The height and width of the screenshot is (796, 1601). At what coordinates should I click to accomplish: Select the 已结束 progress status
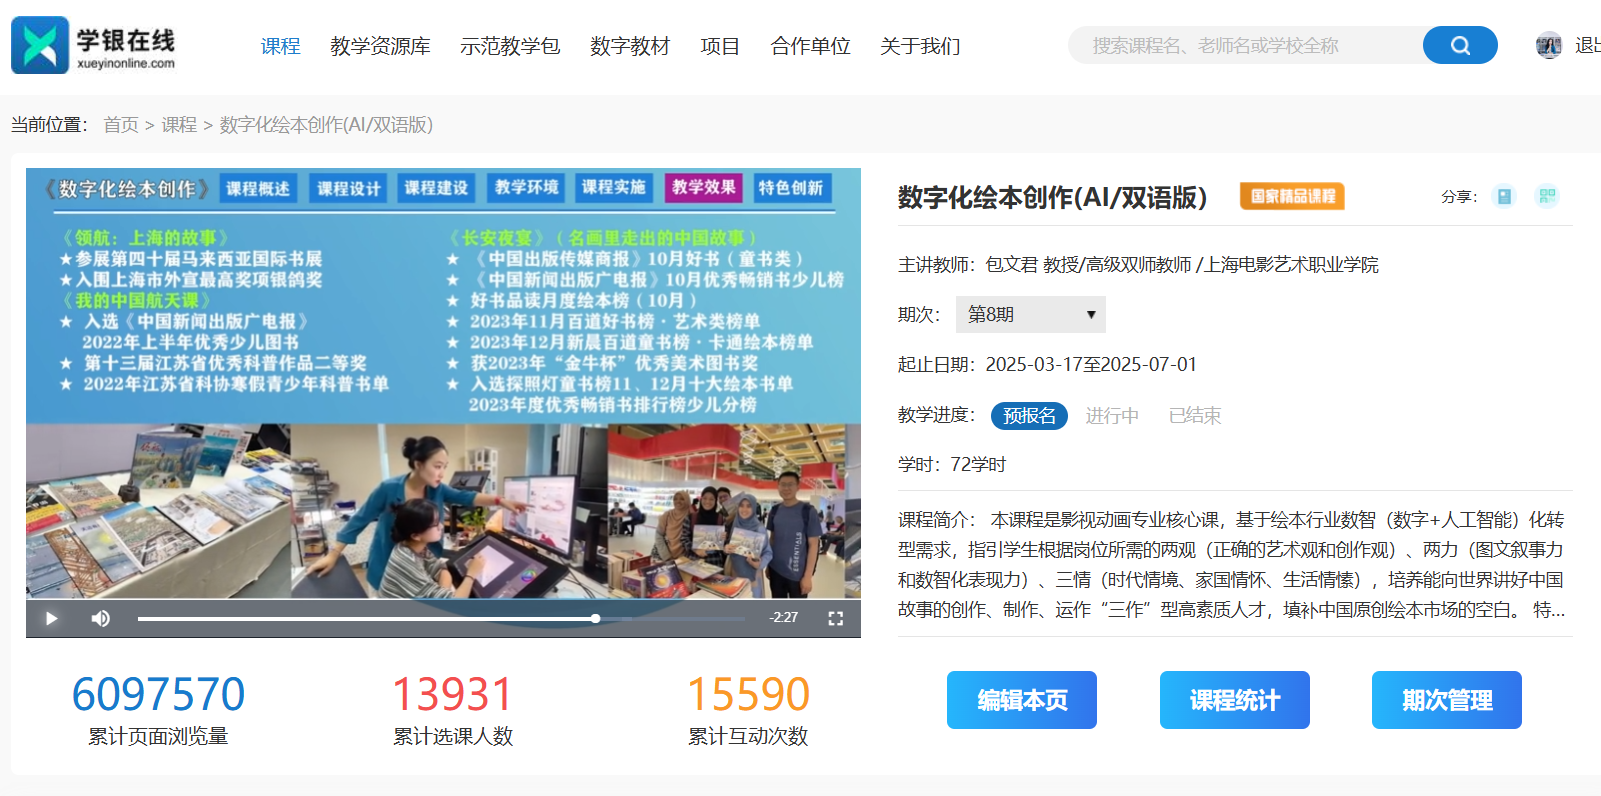(x=1195, y=415)
